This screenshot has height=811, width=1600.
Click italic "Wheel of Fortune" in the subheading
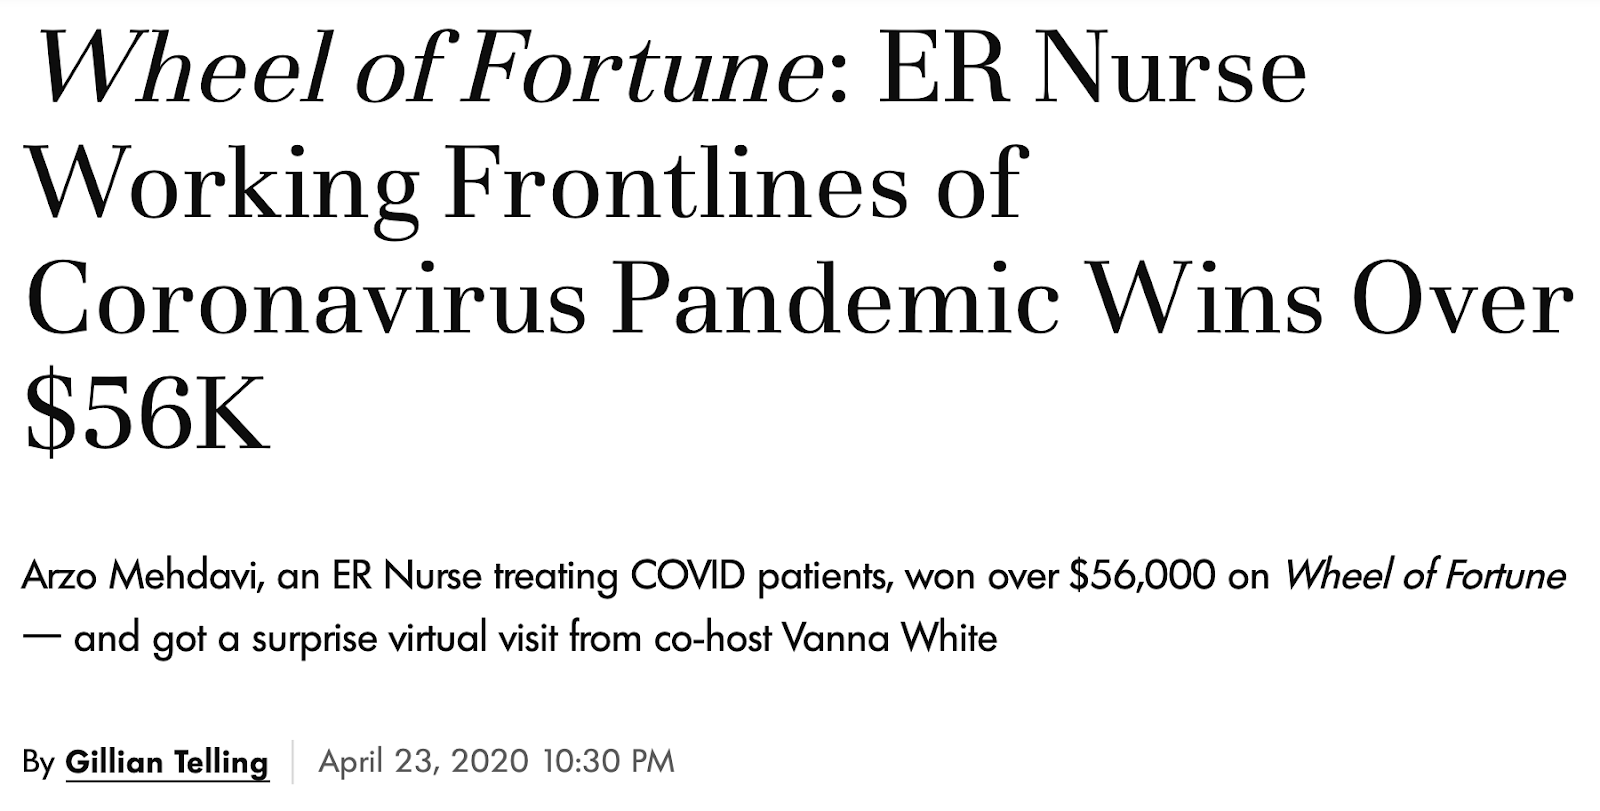pos(1425,576)
